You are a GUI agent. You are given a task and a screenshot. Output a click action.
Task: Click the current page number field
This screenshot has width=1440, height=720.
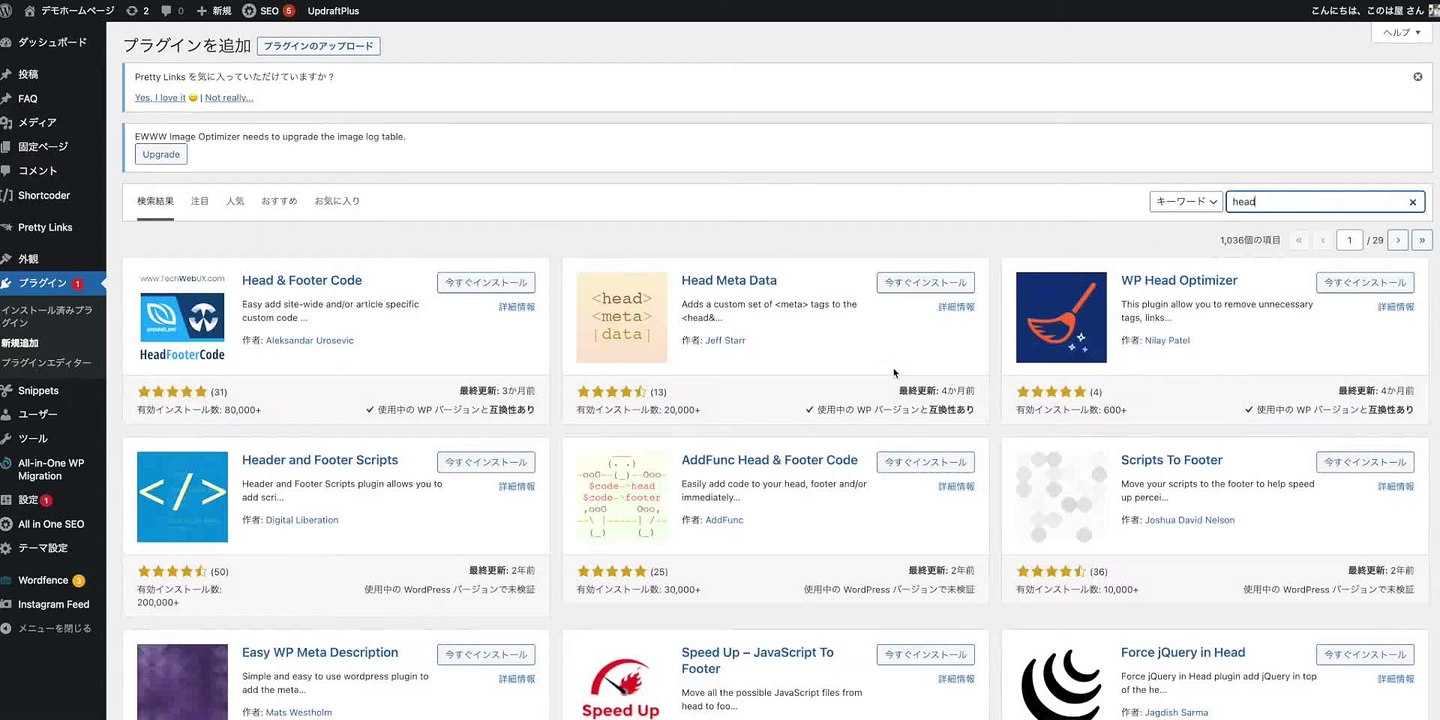(1350, 240)
